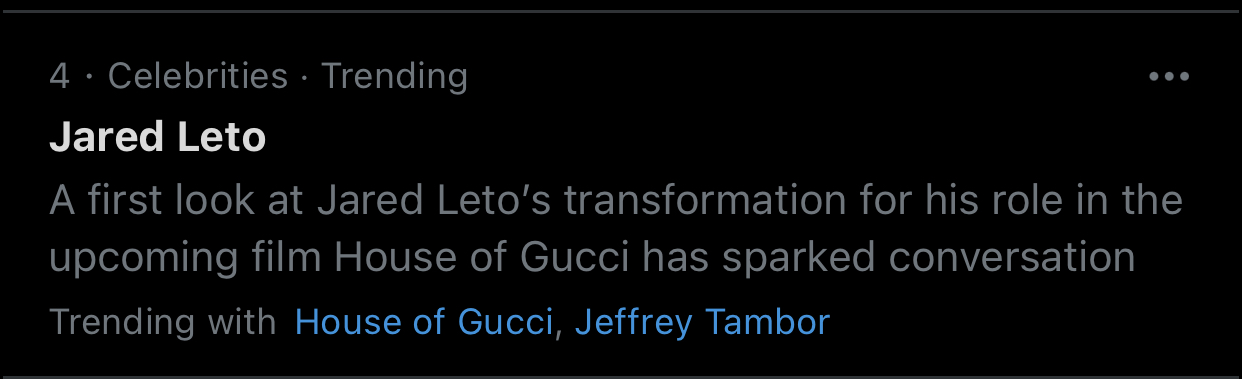Open the House of Gucci trending link
Viewport: 1242px width, 379px height.
click(424, 322)
